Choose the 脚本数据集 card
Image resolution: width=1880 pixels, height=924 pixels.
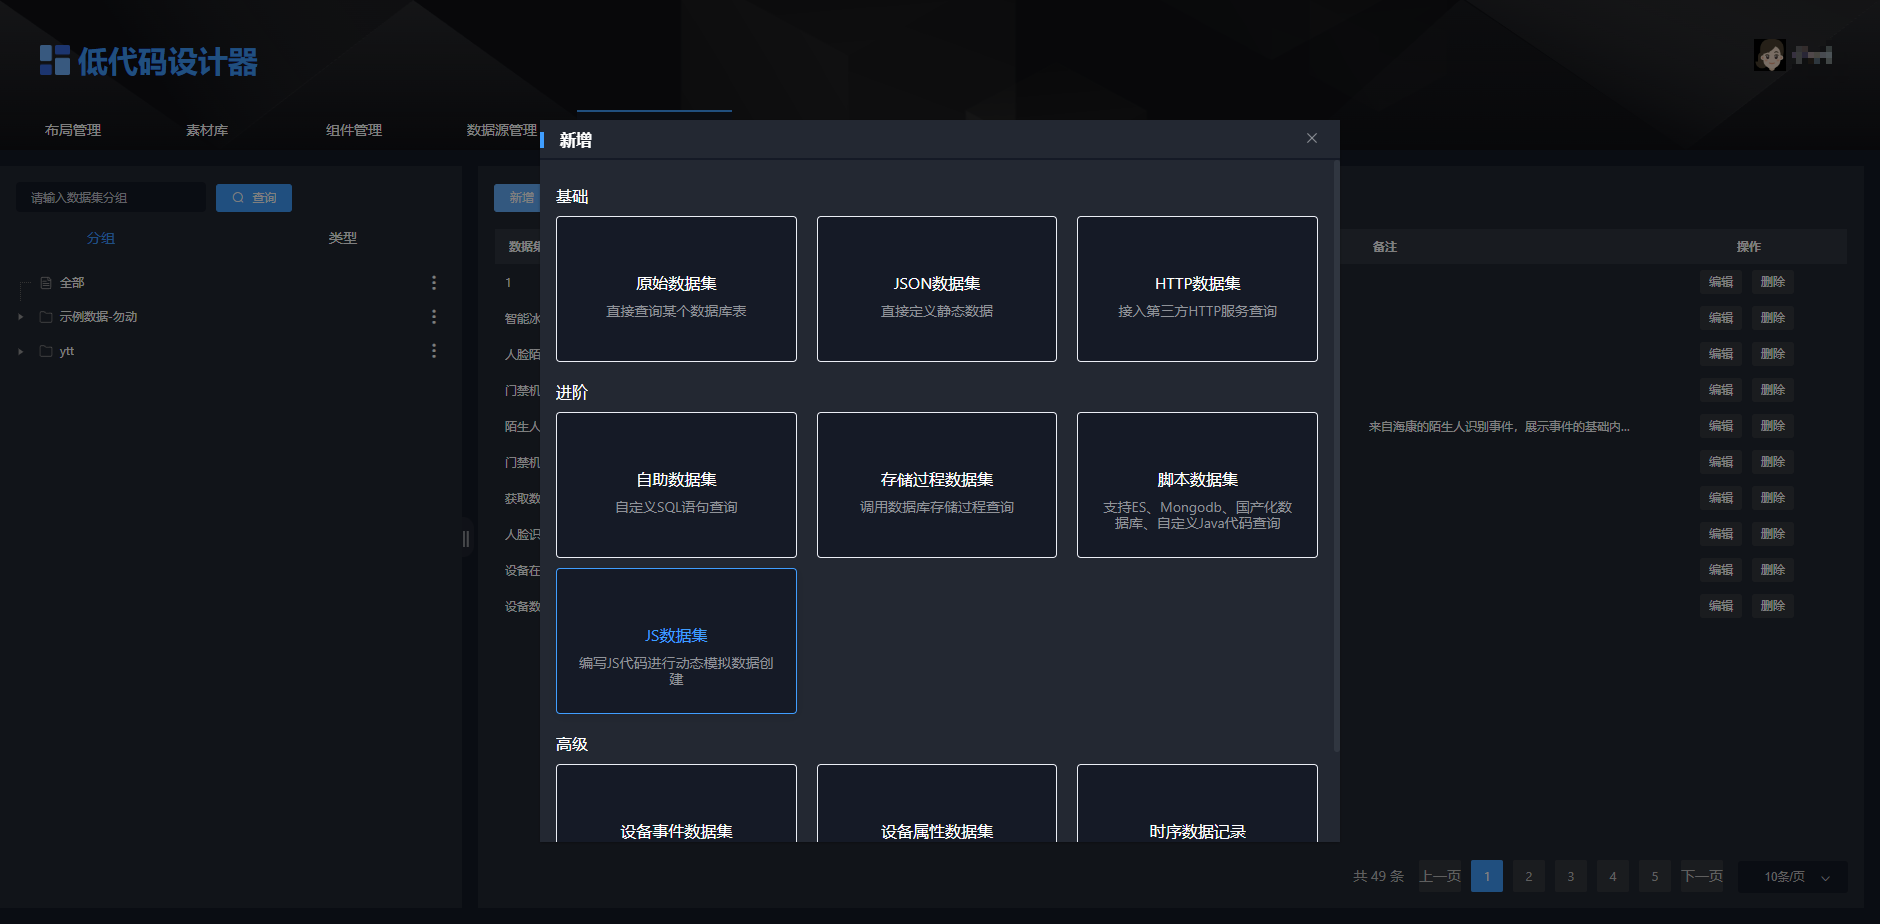[1197, 485]
